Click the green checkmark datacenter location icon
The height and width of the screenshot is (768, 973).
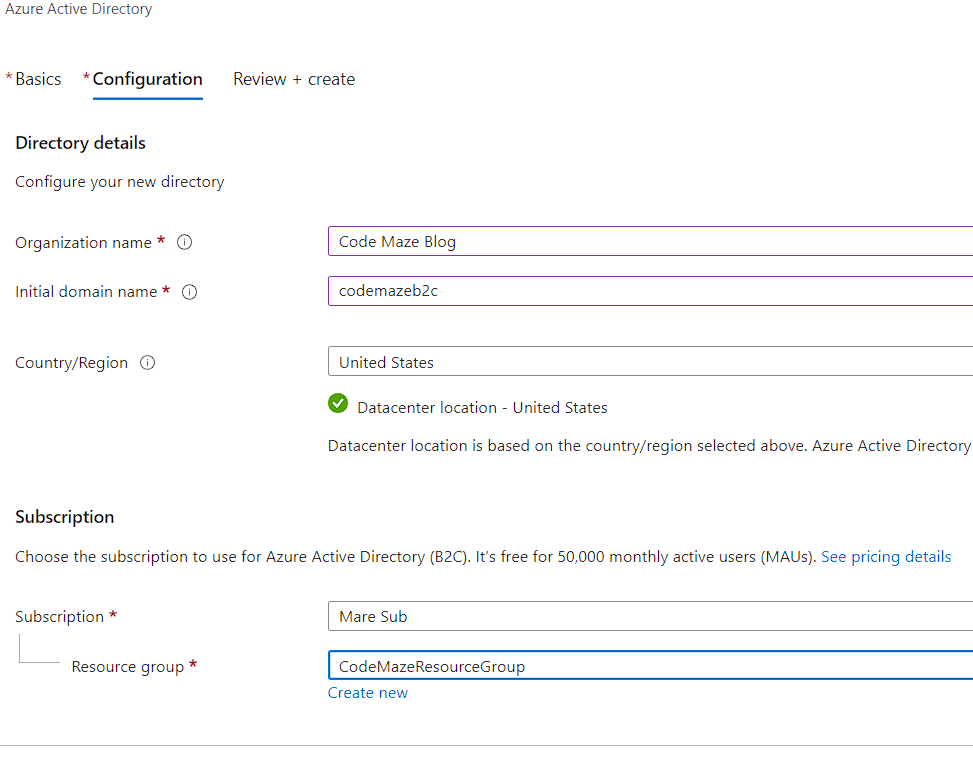(338, 404)
